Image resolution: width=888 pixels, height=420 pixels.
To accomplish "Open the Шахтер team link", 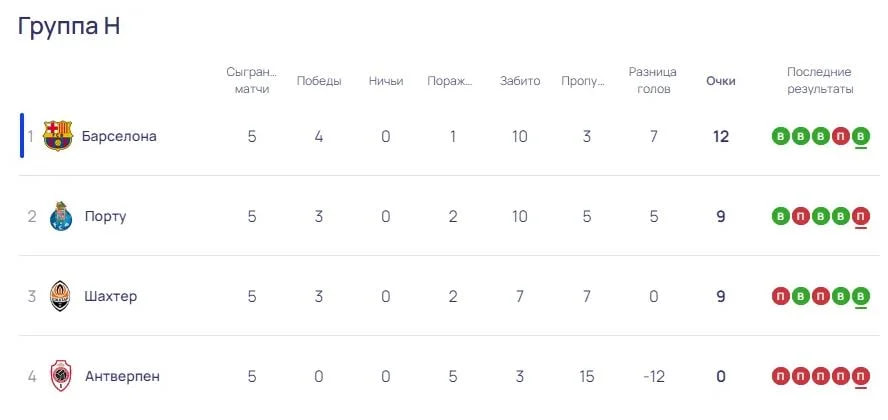I will tap(110, 296).
